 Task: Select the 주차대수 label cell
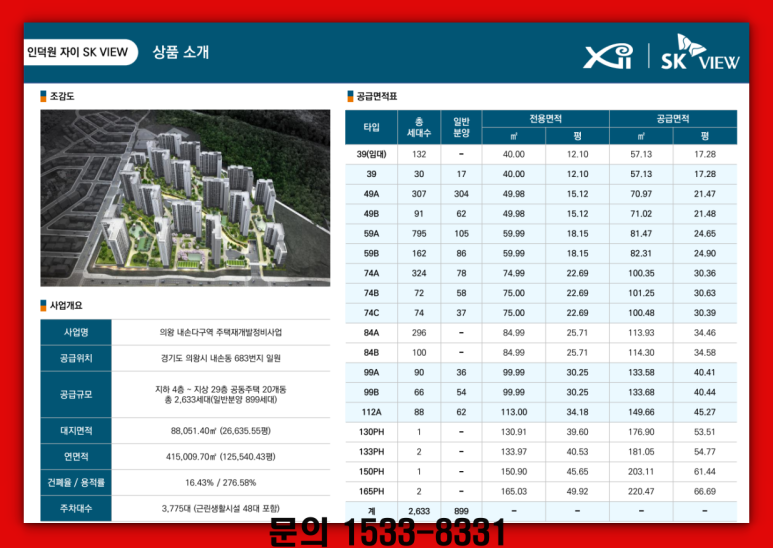[76, 509]
